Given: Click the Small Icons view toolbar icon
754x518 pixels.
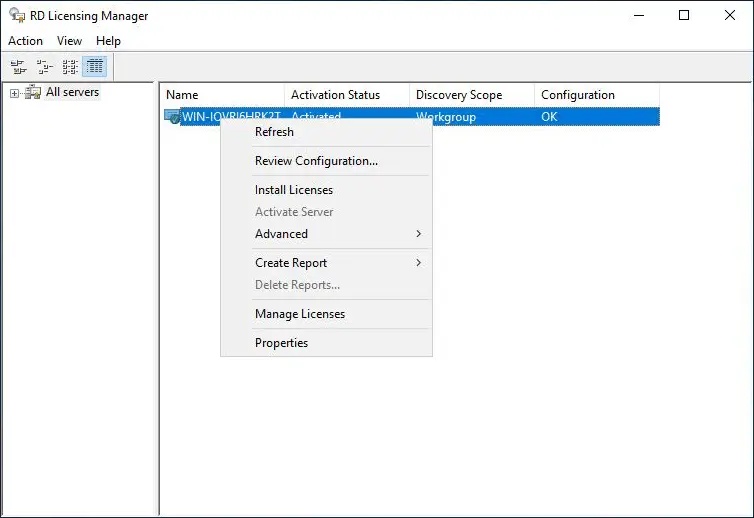Looking at the screenshot, I should coord(44,66).
